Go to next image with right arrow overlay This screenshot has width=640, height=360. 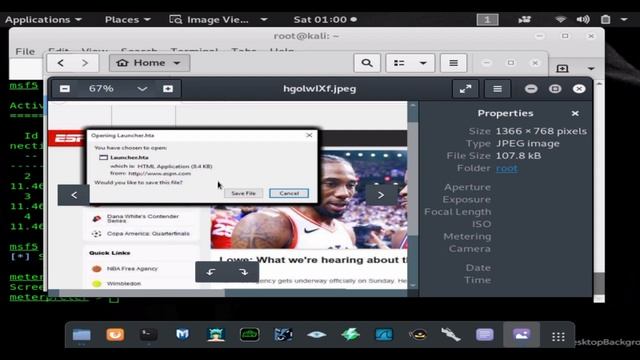coord(380,195)
